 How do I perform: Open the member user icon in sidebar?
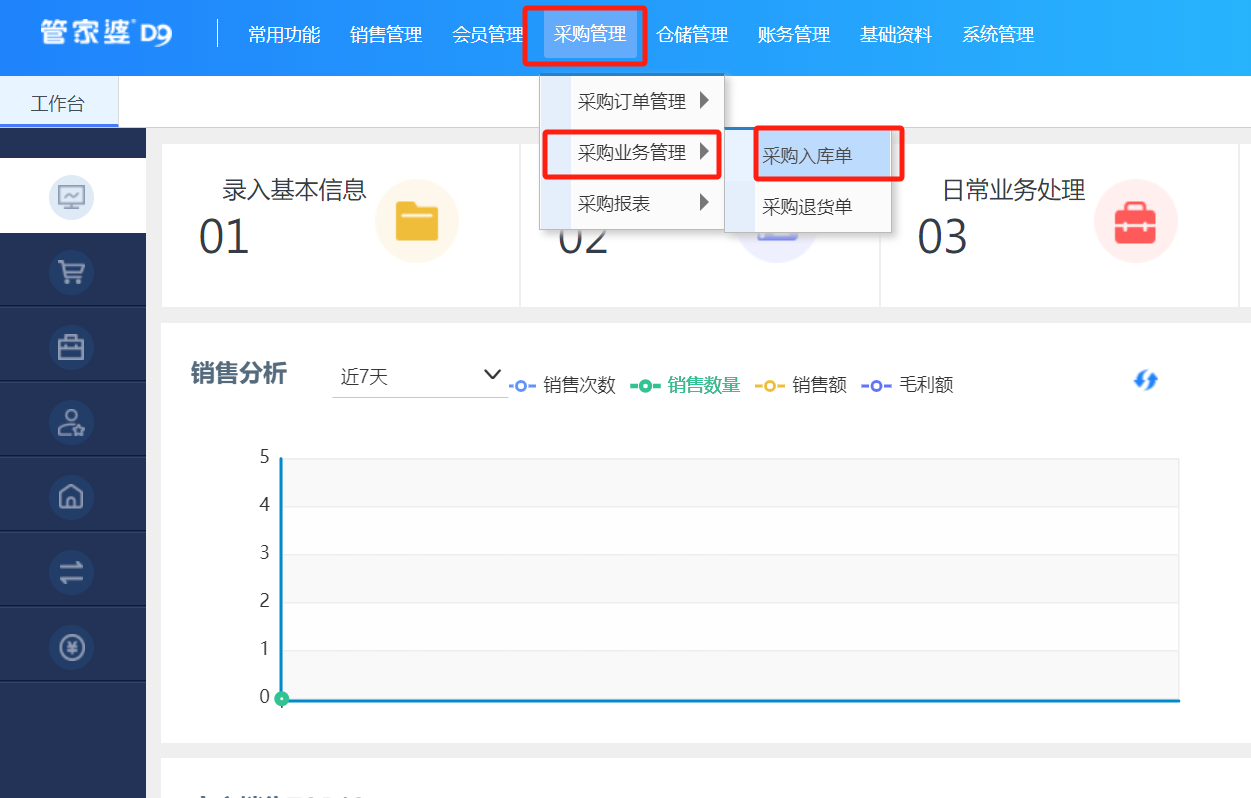coord(71,422)
